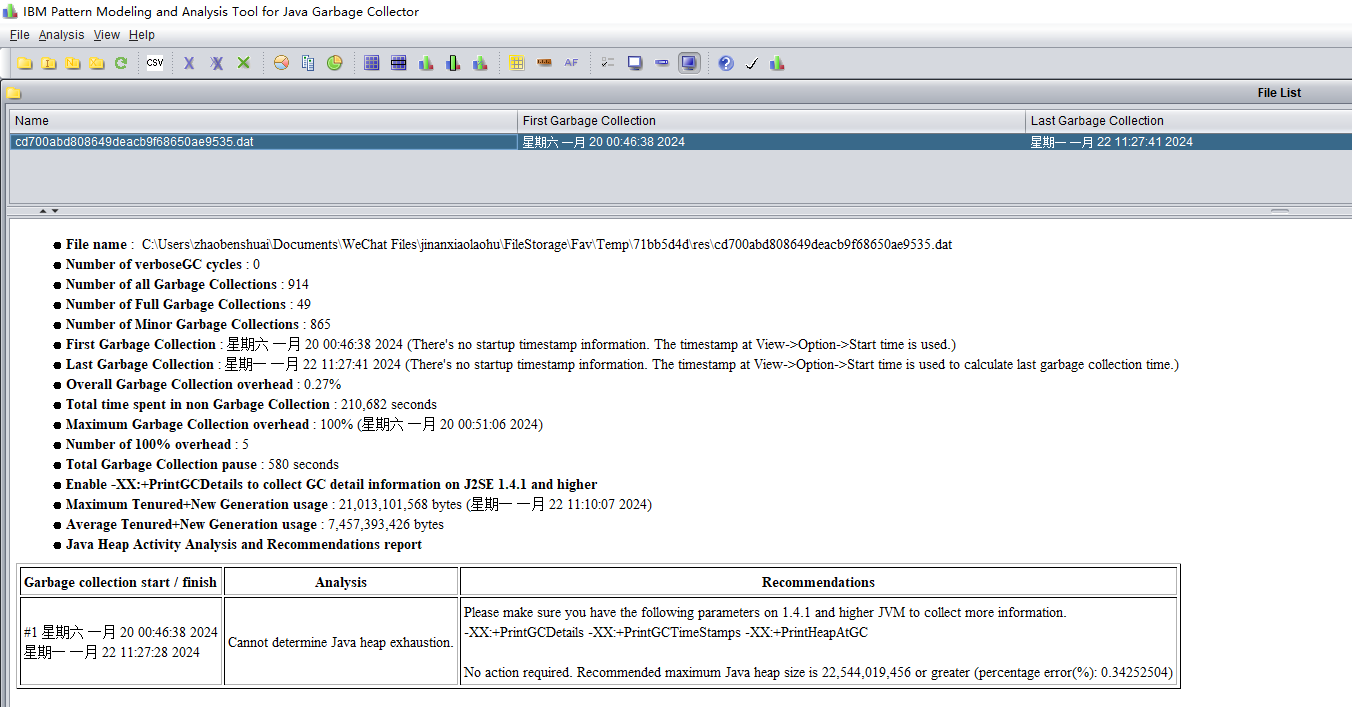Click the checklist options icon
The width and height of the screenshot is (1352, 707).
(608, 63)
